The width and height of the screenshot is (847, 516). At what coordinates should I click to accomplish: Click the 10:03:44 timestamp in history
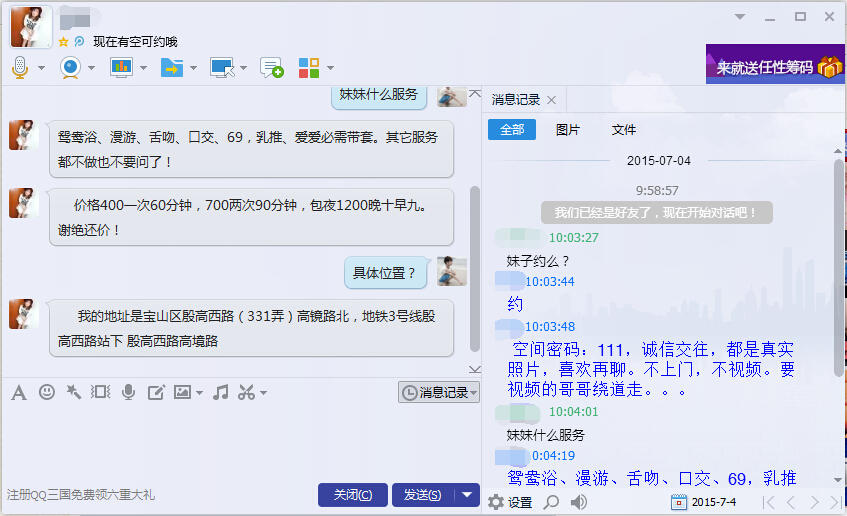click(549, 282)
